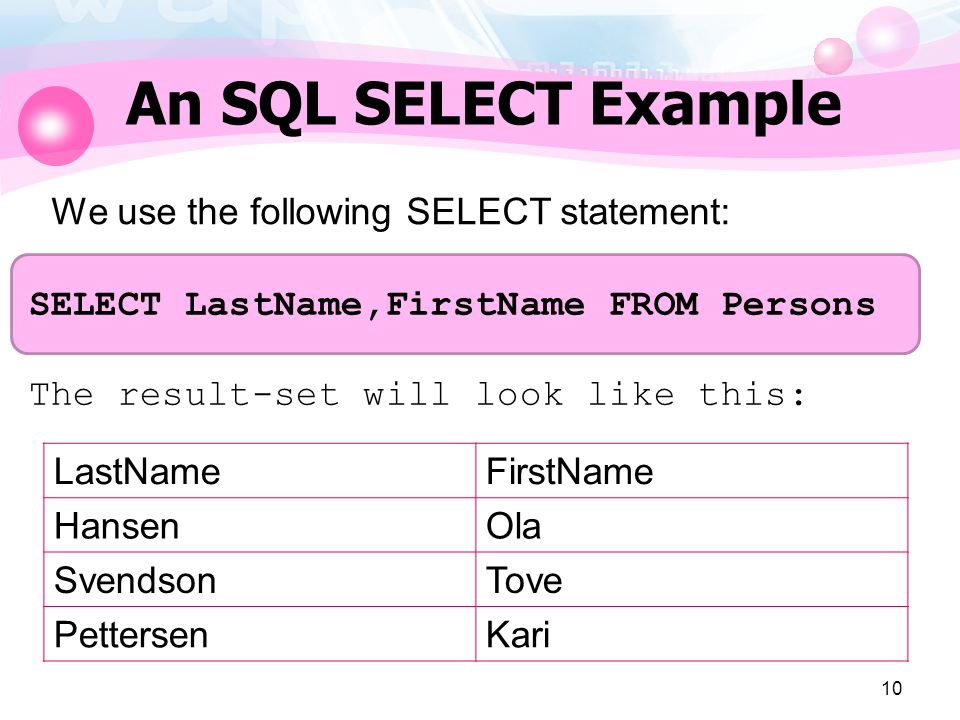The width and height of the screenshot is (960, 720).
Task: Select the Kari table cell
Action: 692,634
